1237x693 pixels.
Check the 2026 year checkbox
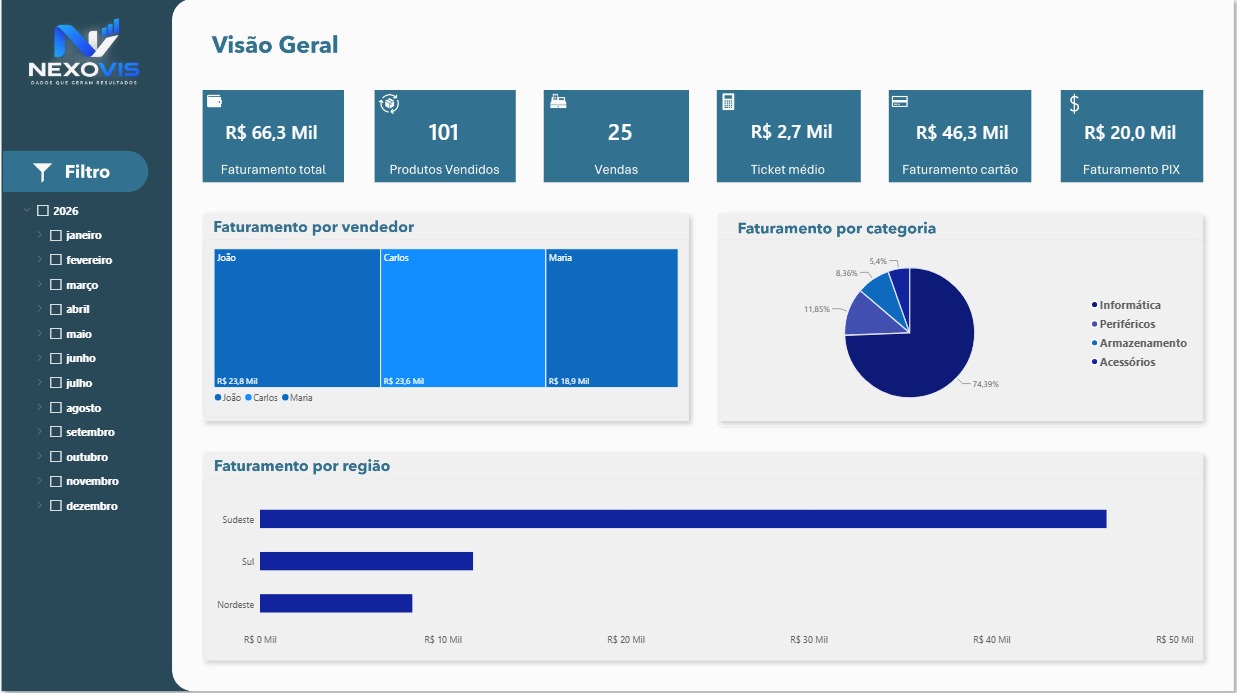point(42,211)
